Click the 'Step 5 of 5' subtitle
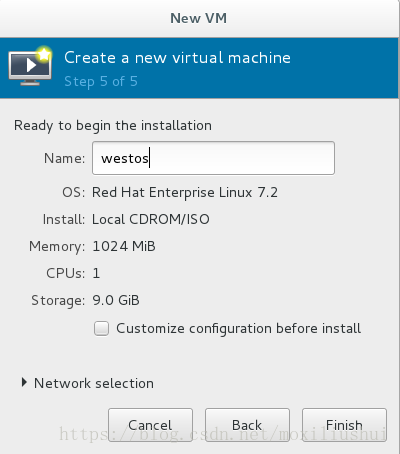The width and height of the screenshot is (400, 454). (101, 81)
